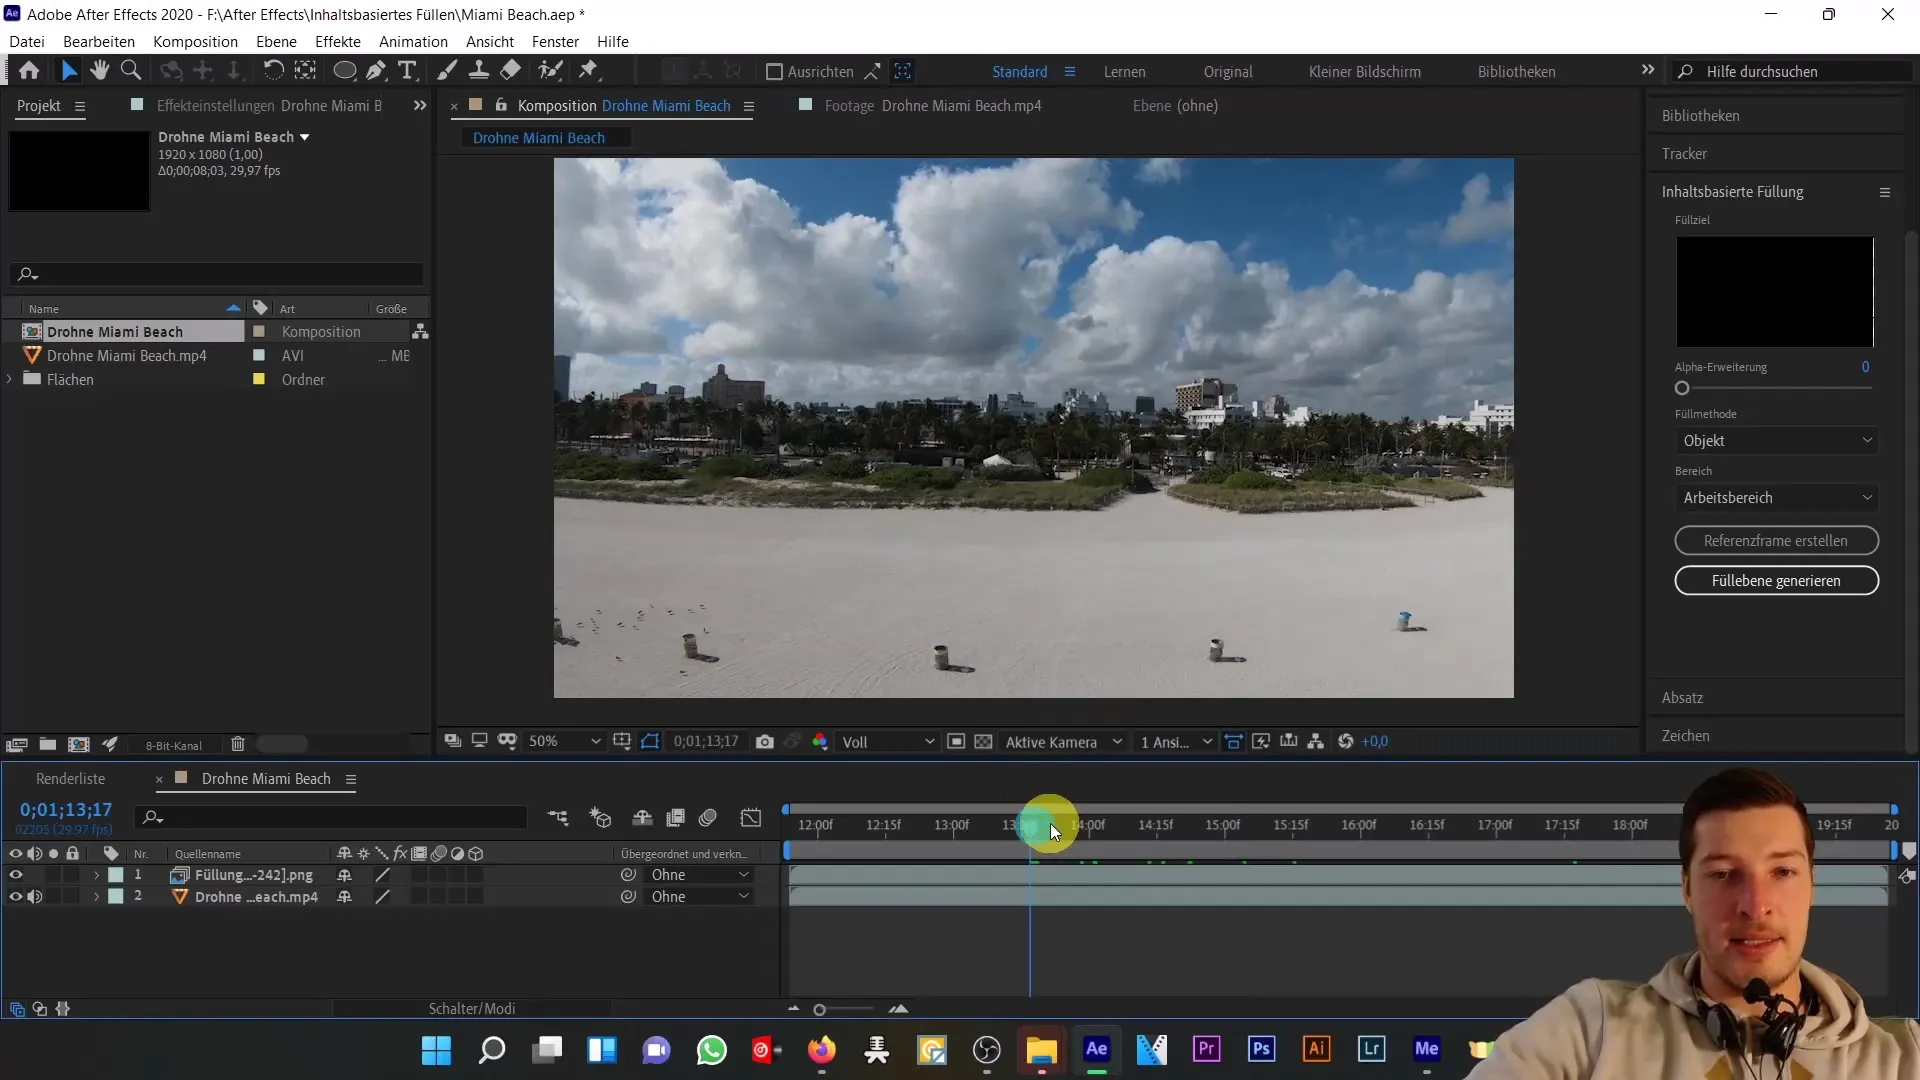Click the new composition icon in Project panel
The width and height of the screenshot is (1920, 1080).
coord(79,745)
